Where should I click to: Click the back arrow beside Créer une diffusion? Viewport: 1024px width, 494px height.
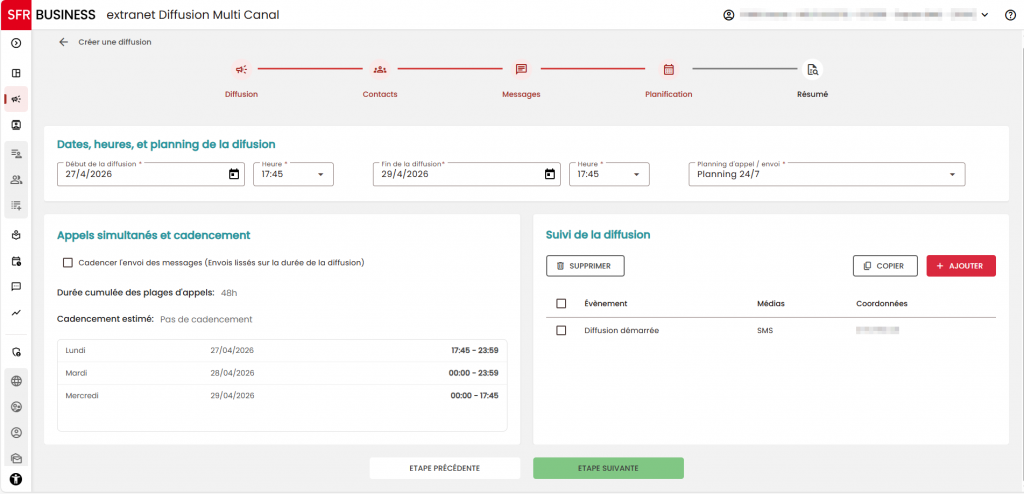click(63, 42)
